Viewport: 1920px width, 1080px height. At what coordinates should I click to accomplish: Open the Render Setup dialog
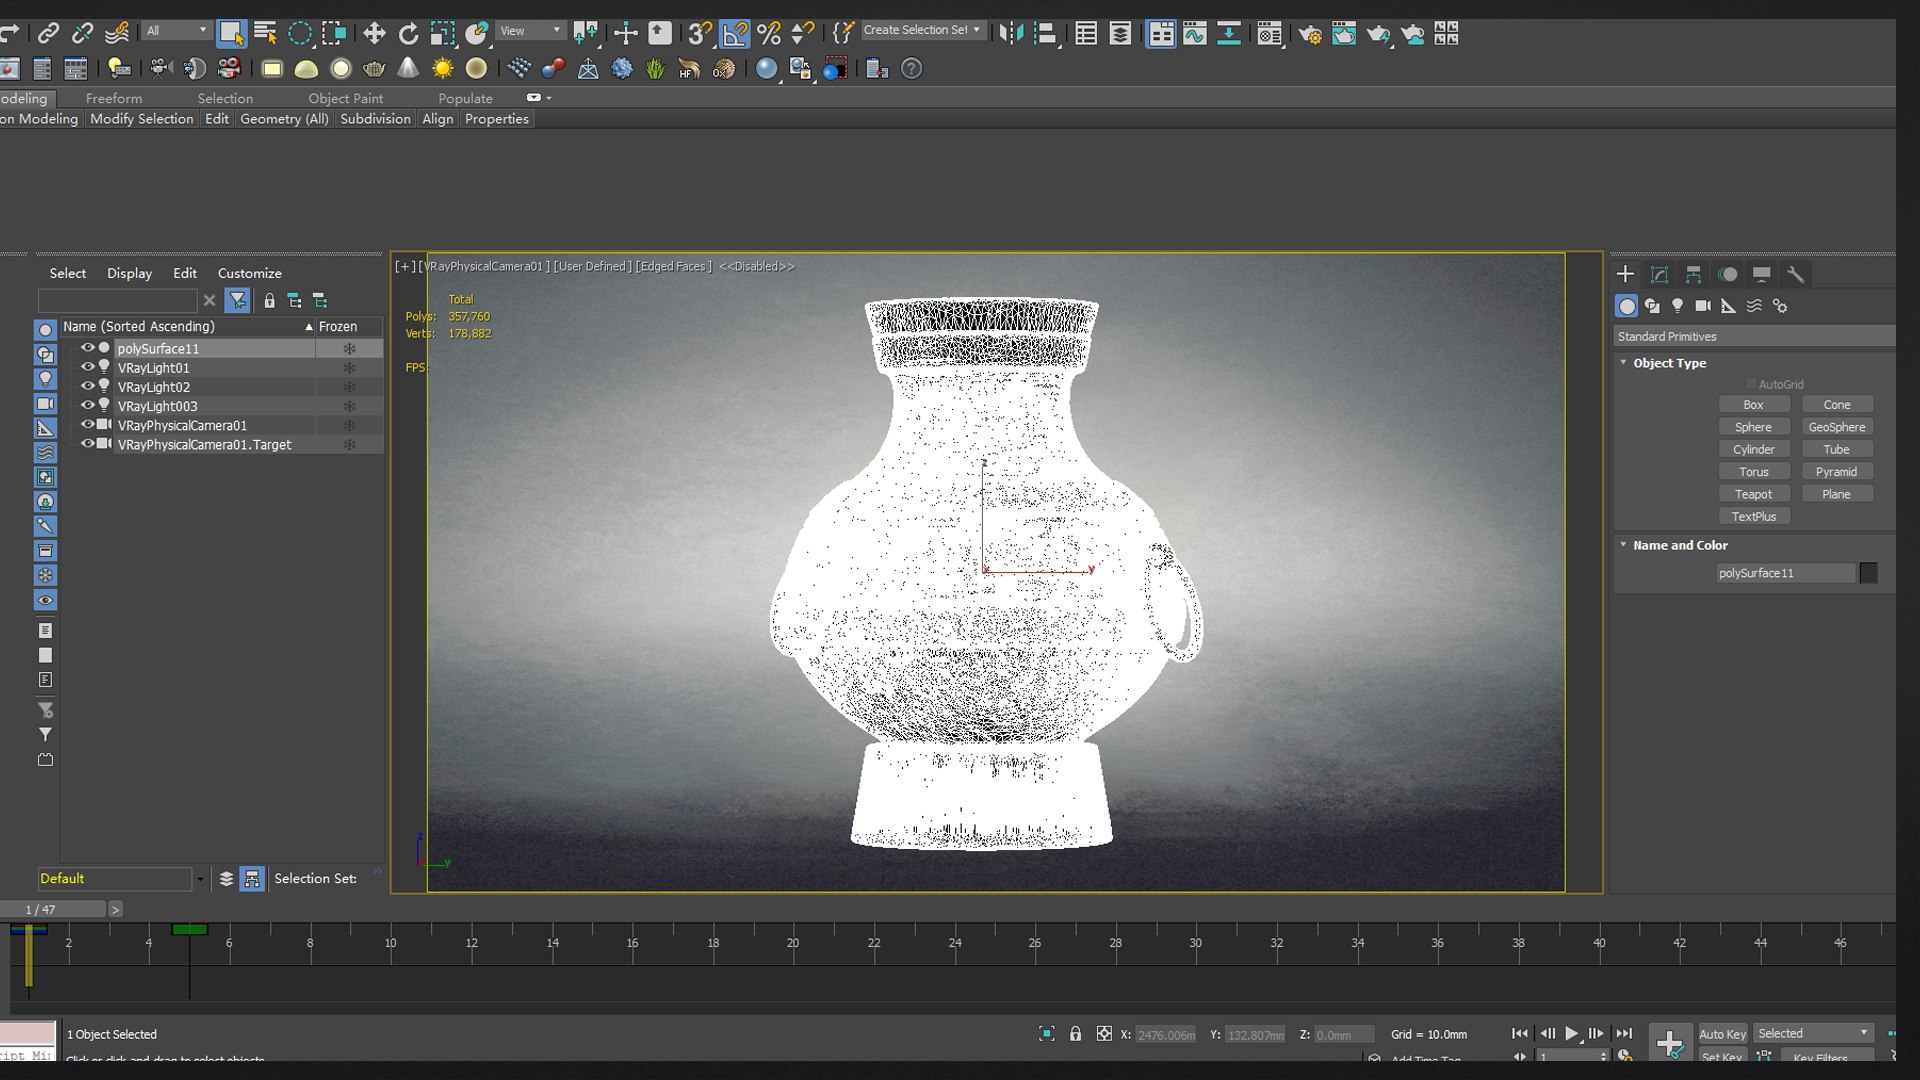[1310, 34]
